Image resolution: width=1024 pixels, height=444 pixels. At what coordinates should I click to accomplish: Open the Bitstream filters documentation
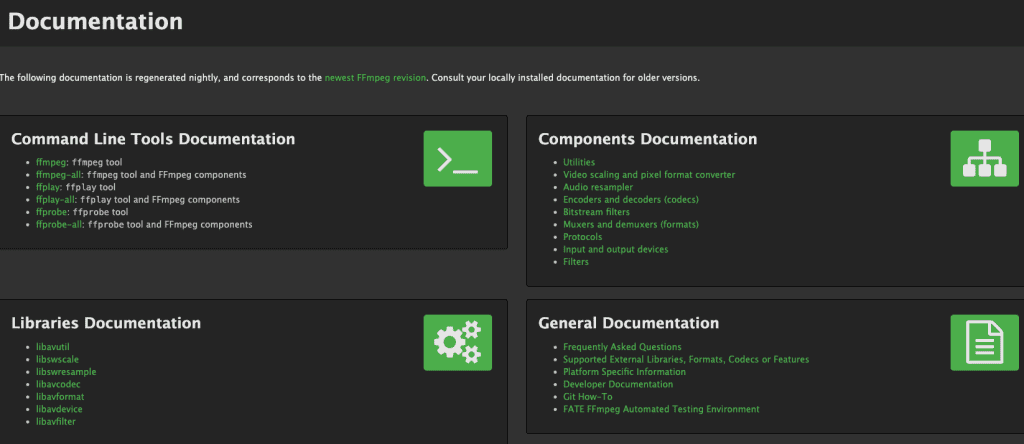[596, 212]
